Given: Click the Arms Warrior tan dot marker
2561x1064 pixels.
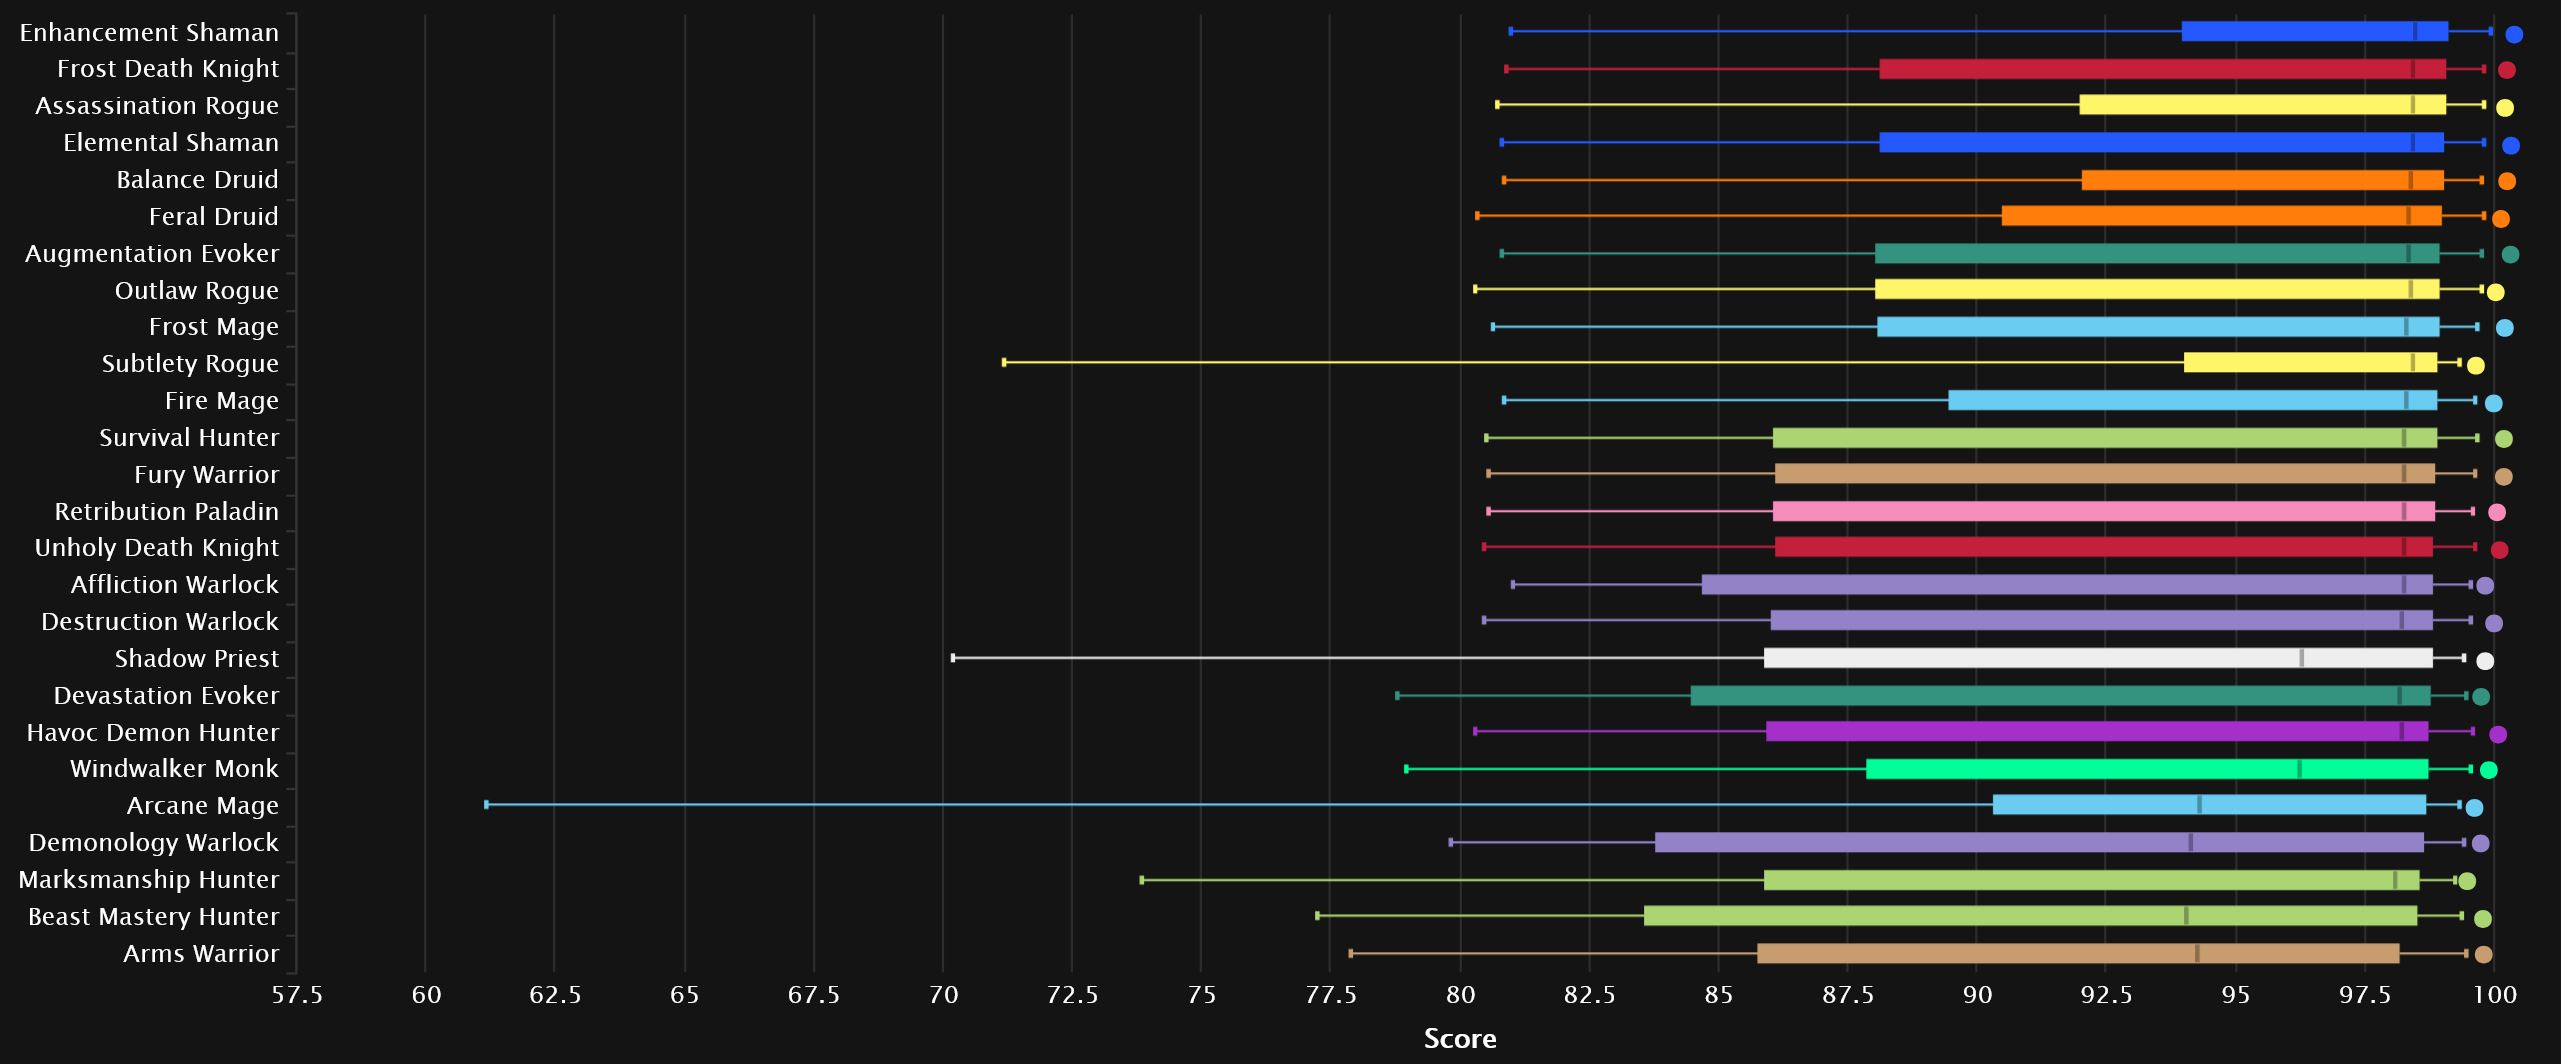Looking at the screenshot, I should [x=2483, y=955].
